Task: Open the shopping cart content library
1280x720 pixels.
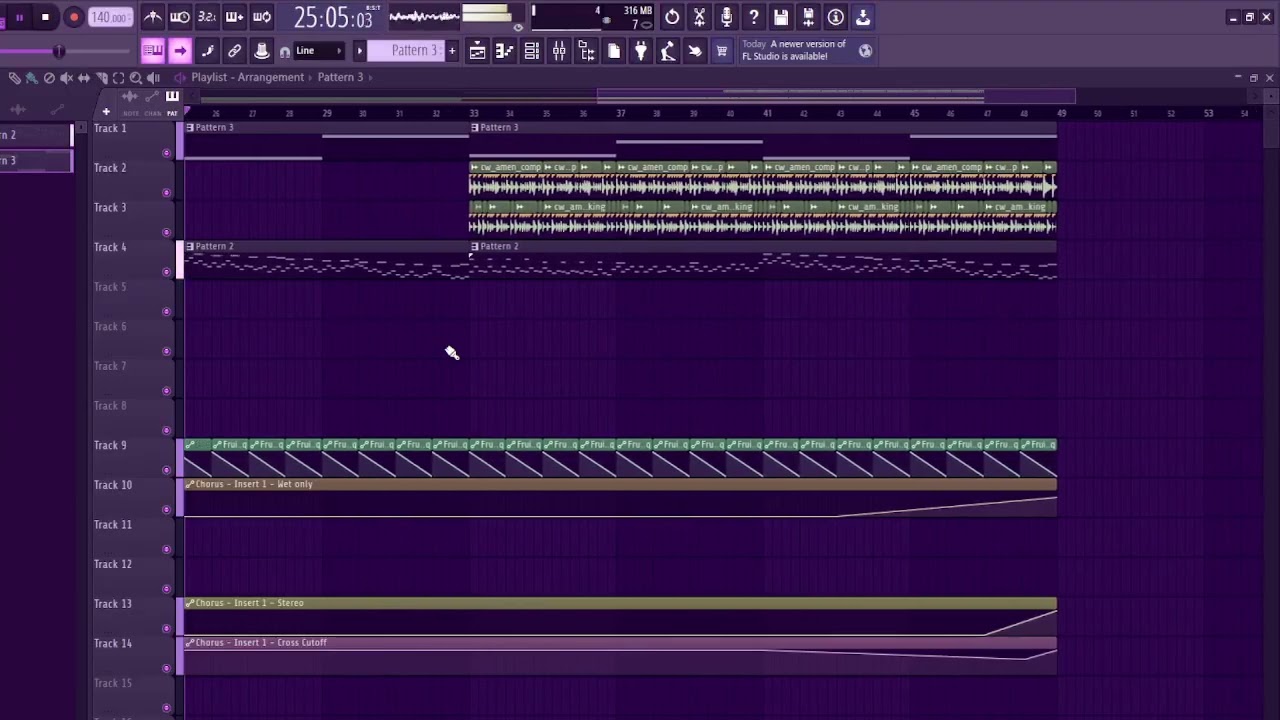Action: [722, 51]
